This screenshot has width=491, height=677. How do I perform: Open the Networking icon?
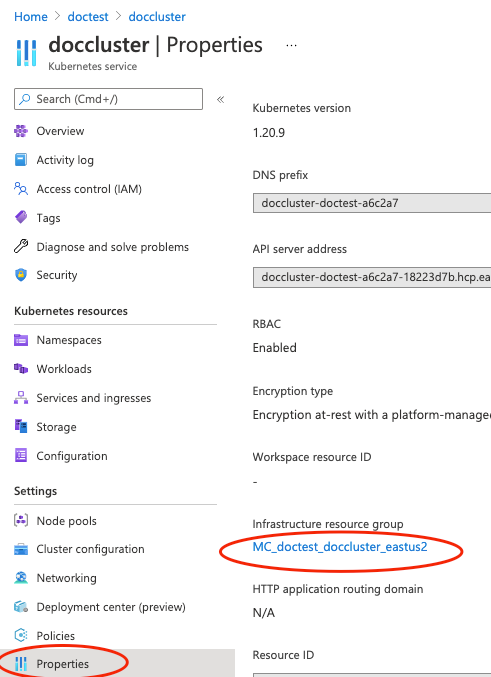pyautogui.click(x=21, y=578)
